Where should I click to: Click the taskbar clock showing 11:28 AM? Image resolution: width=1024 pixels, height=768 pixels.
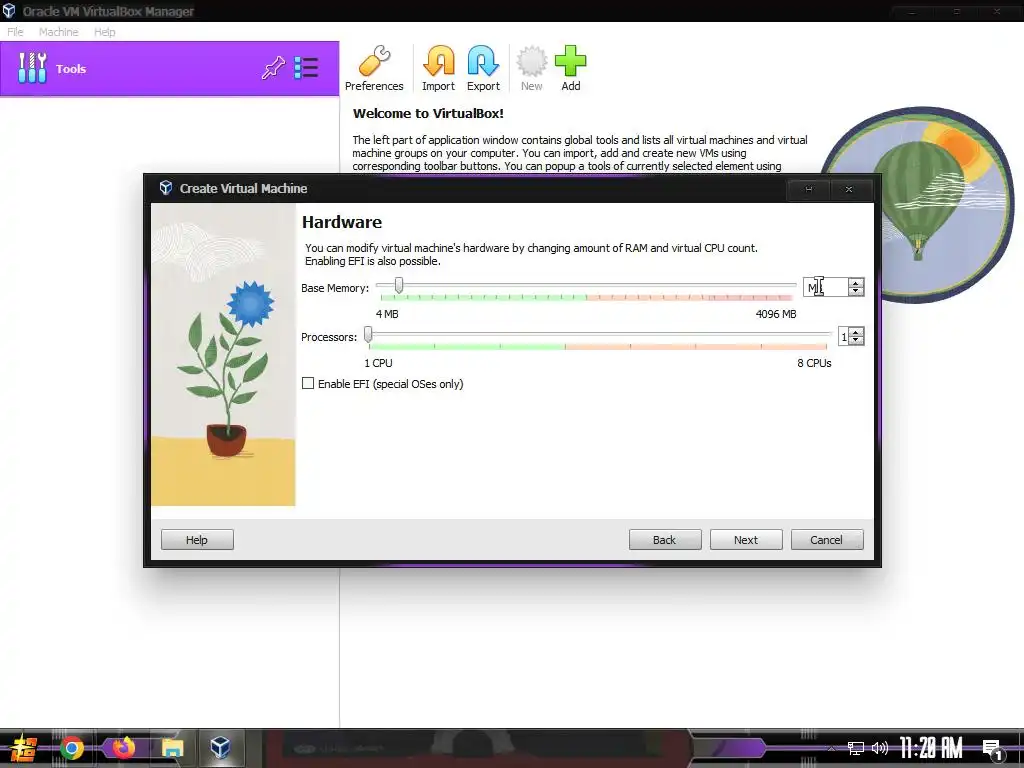click(x=931, y=748)
